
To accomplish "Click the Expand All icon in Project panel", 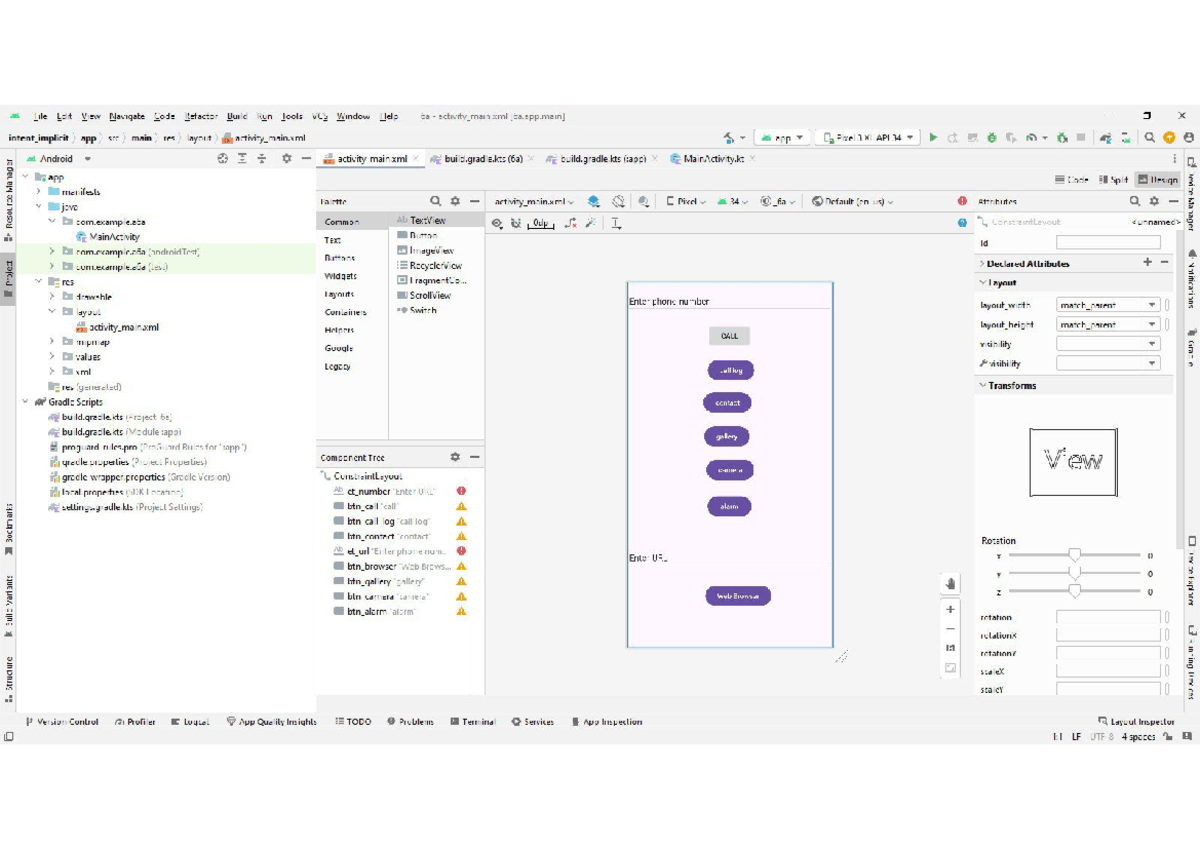I will 243,158.
